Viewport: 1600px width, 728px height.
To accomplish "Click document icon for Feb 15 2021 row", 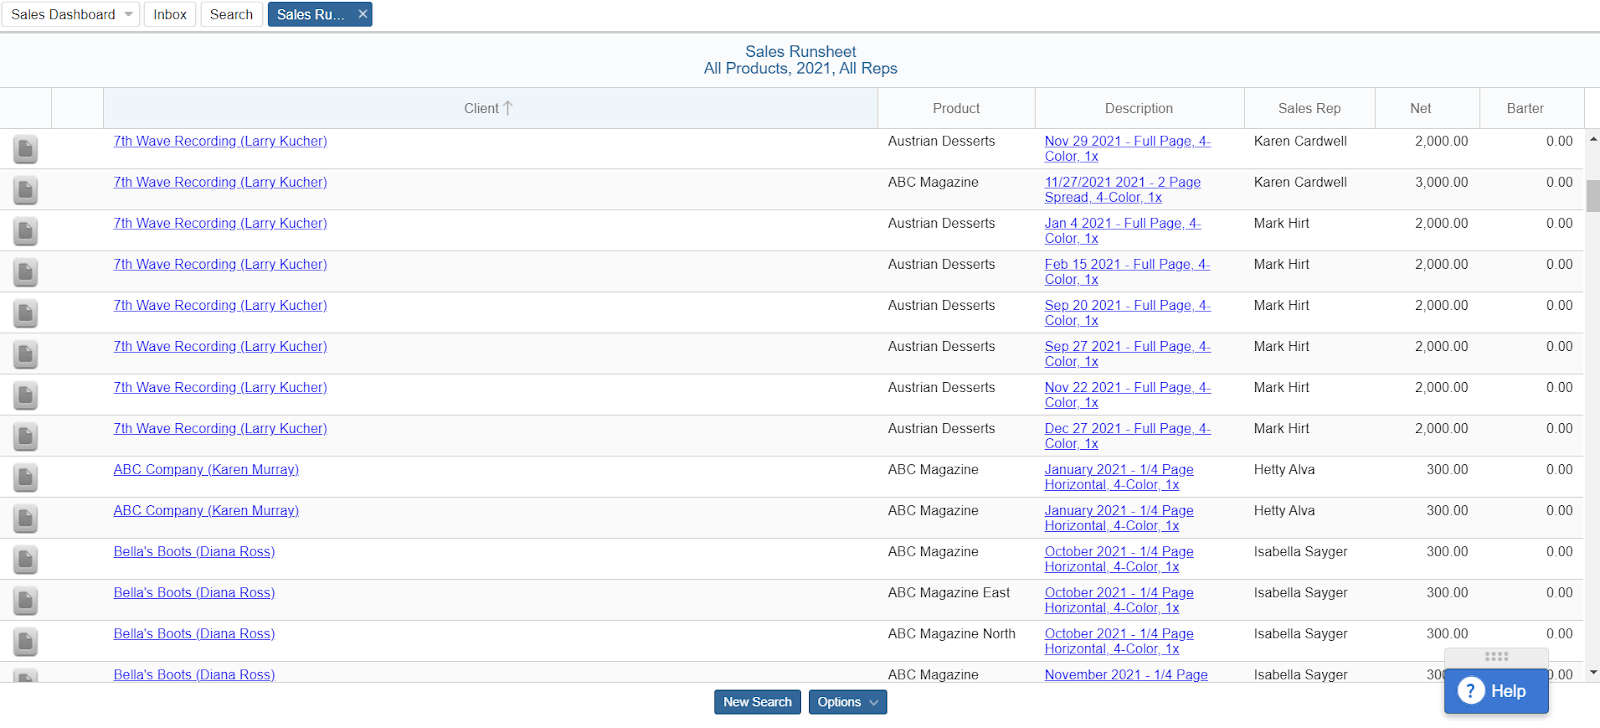I will point(25,272).
